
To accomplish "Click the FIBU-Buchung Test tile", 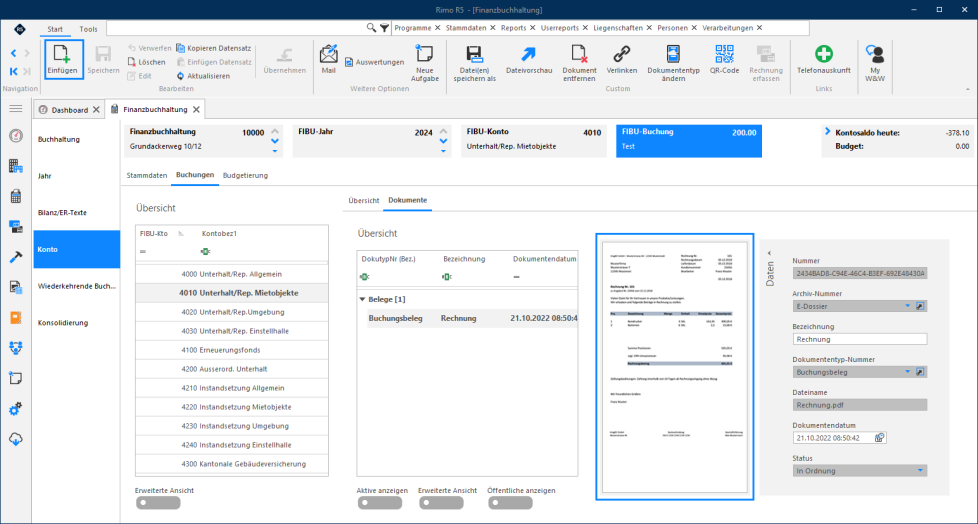I will 689,140.
